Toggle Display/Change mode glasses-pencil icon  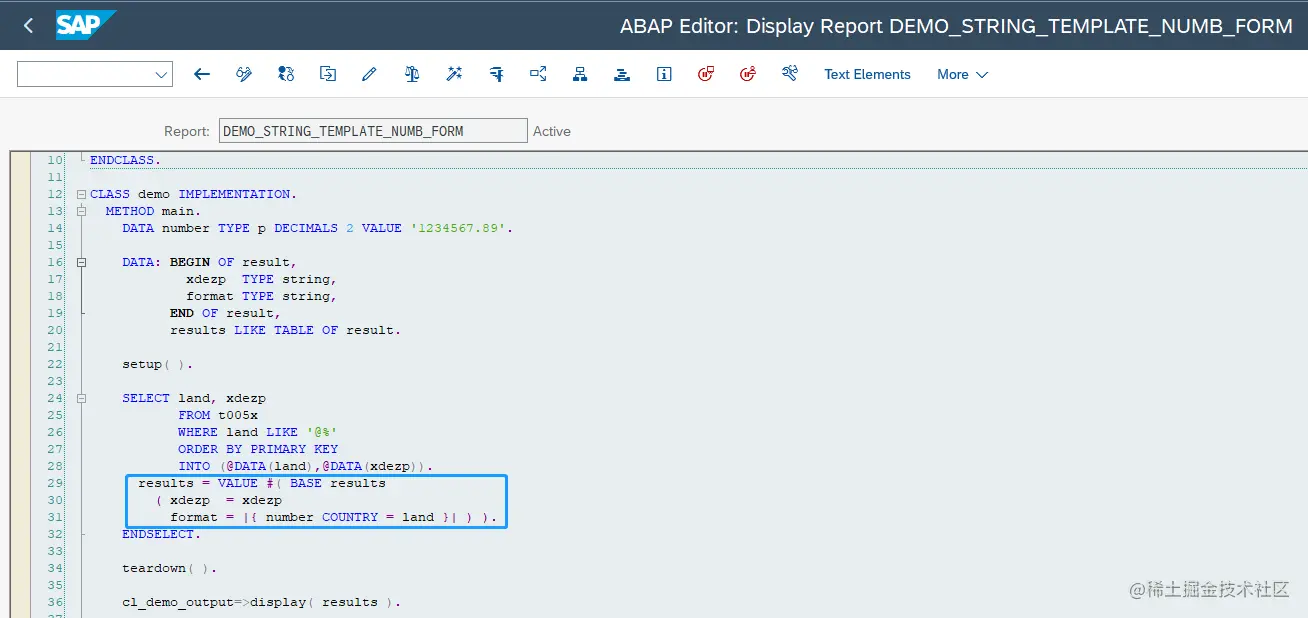coord(244,74)
